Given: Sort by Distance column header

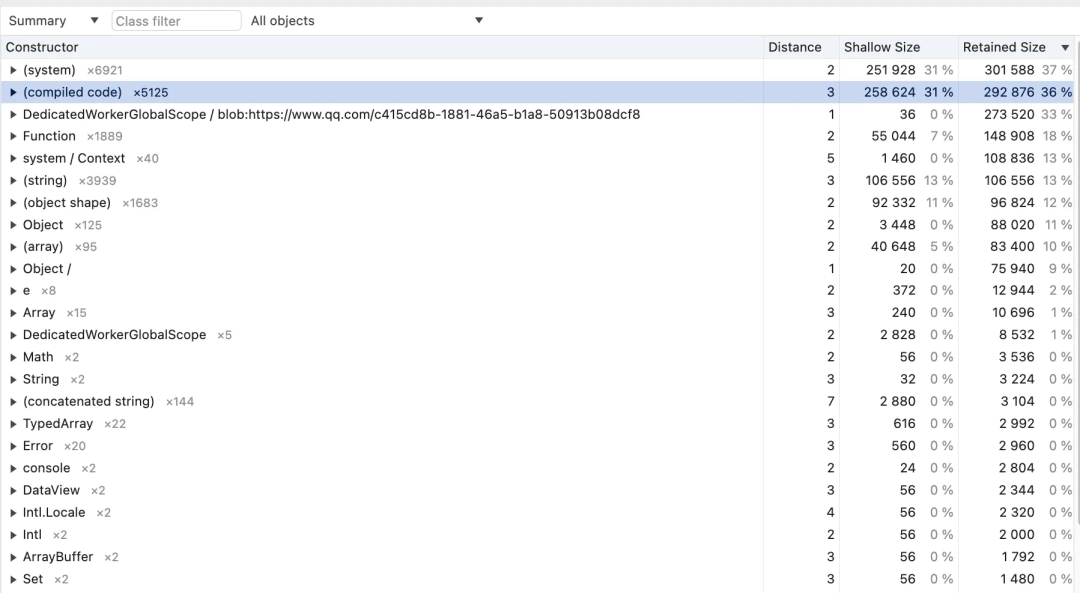Looking at the screenshot, I should (x=794, y=47).
